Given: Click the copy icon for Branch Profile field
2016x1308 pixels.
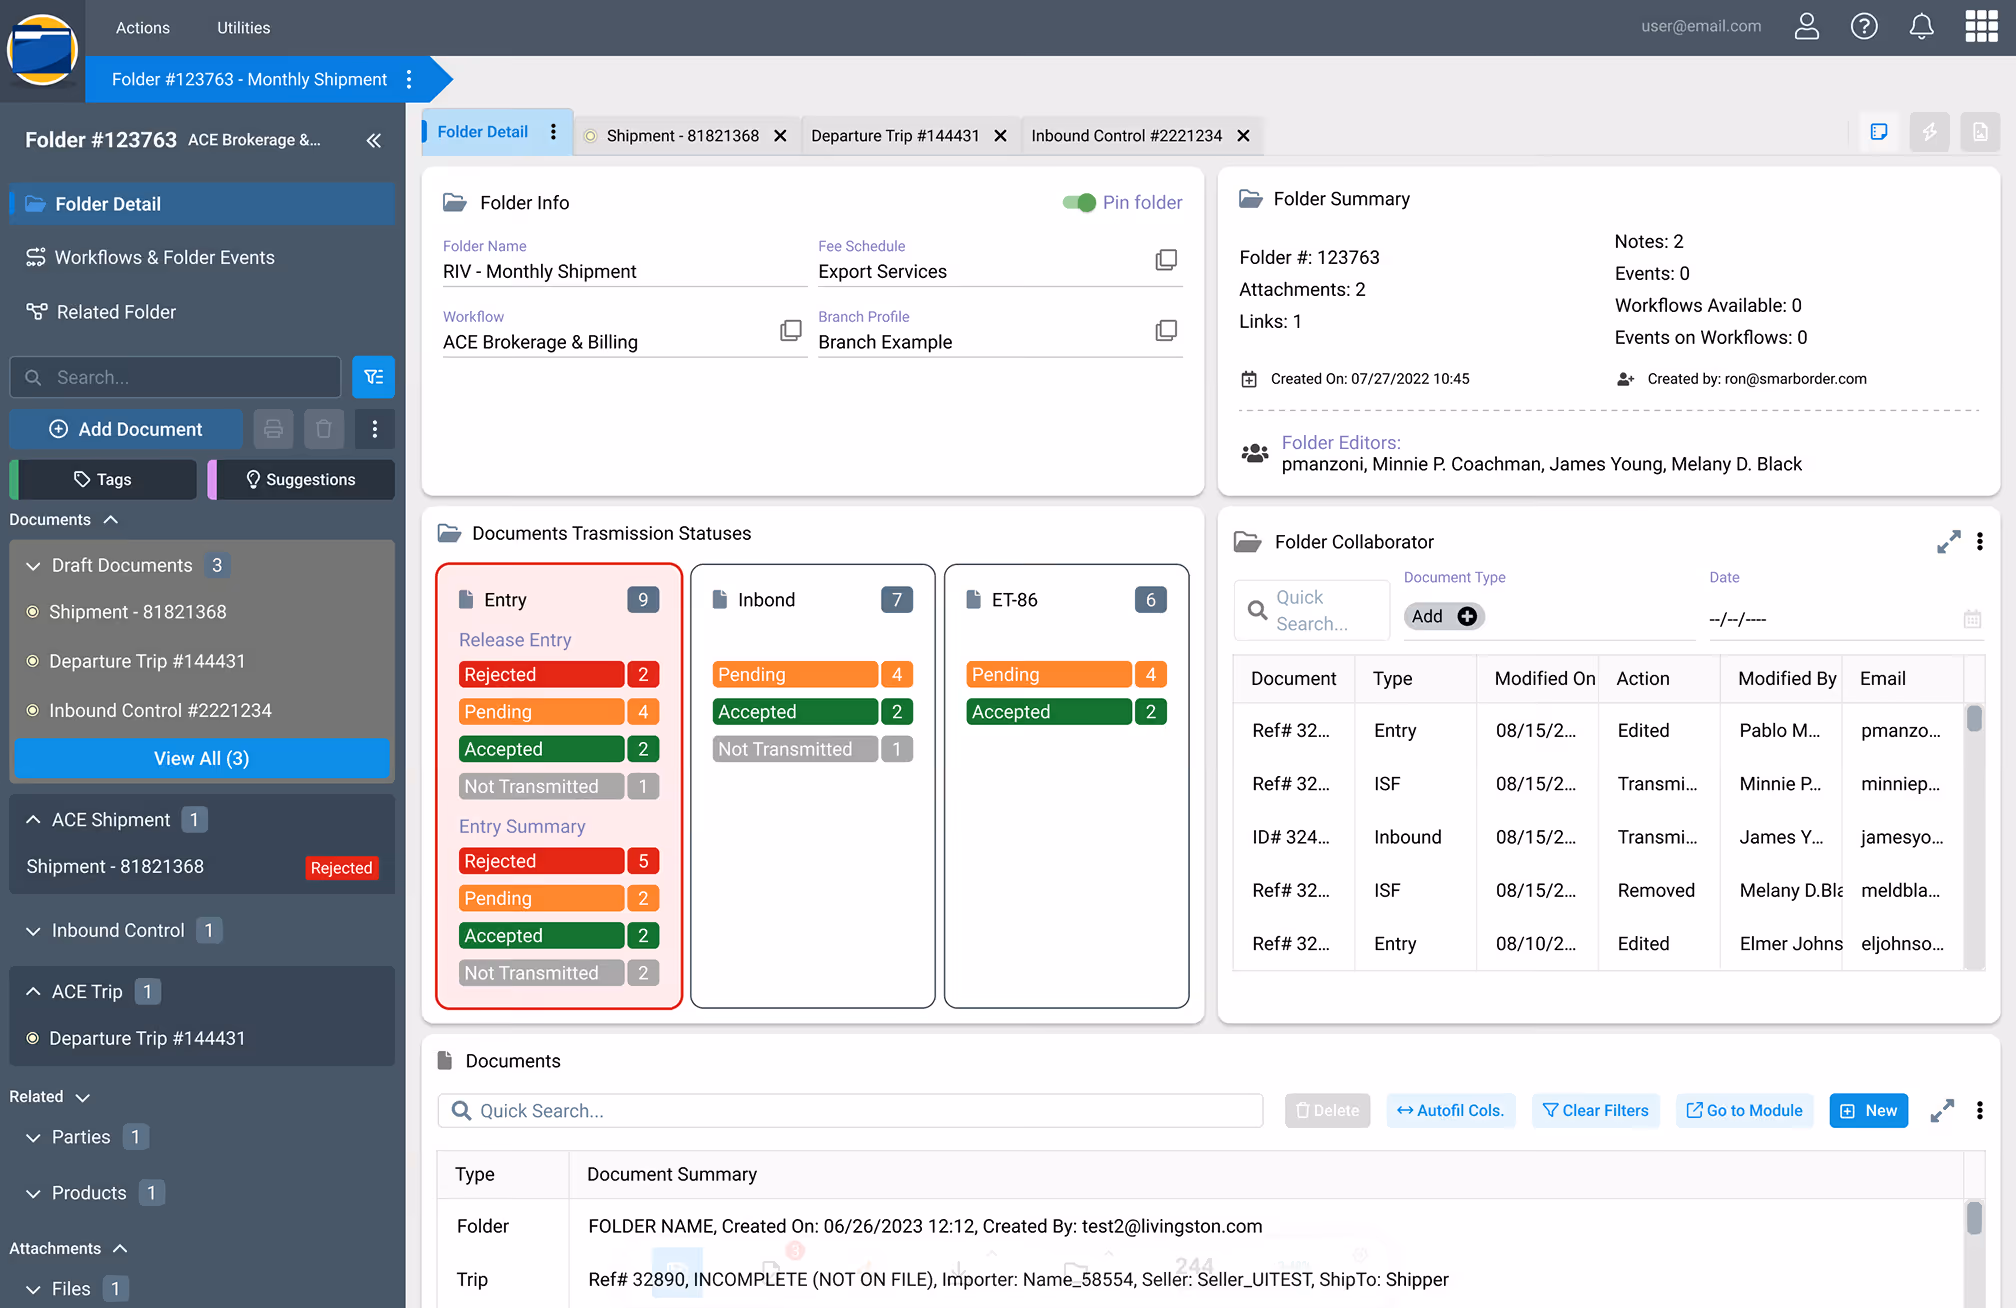Looking at the screenshot, I should click(x=1166, y=330).
